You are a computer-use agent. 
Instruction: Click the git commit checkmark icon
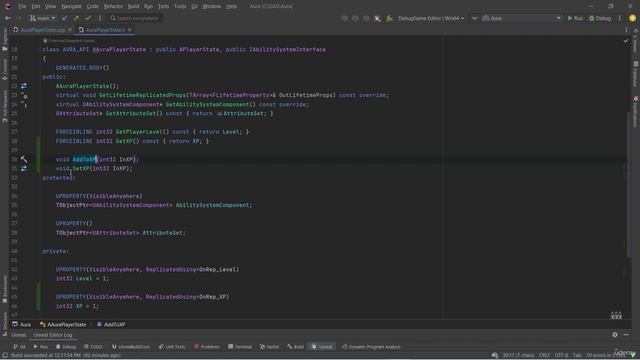coord(88,18)
